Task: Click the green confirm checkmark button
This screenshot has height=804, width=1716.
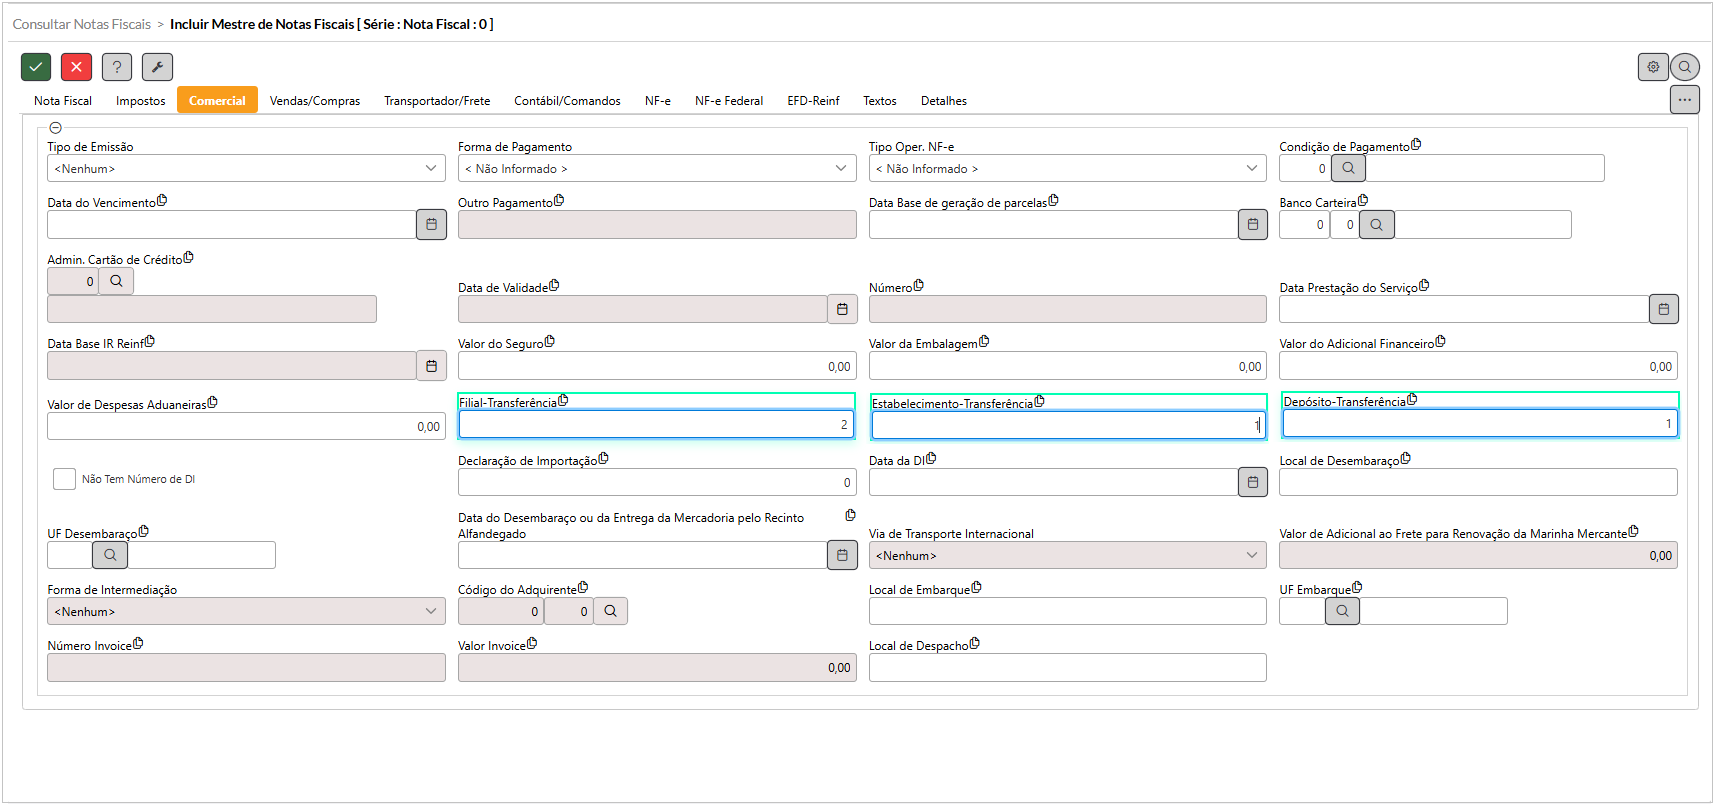Action: 36,67
